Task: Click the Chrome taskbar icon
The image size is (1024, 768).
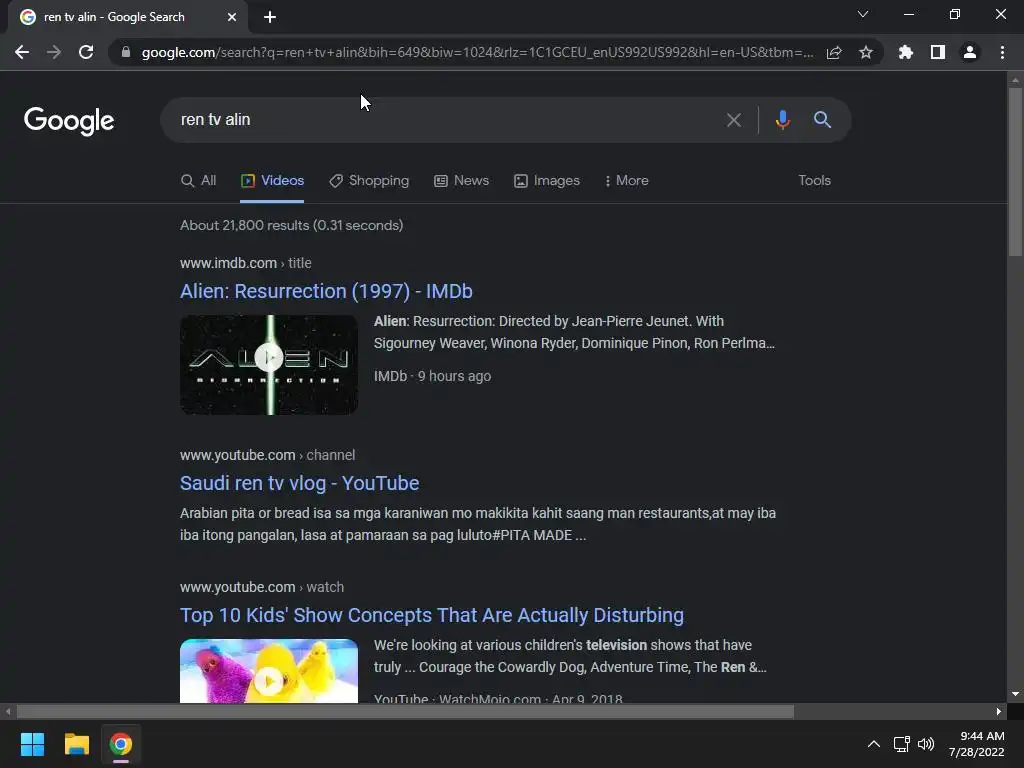Action: (121, 744)
